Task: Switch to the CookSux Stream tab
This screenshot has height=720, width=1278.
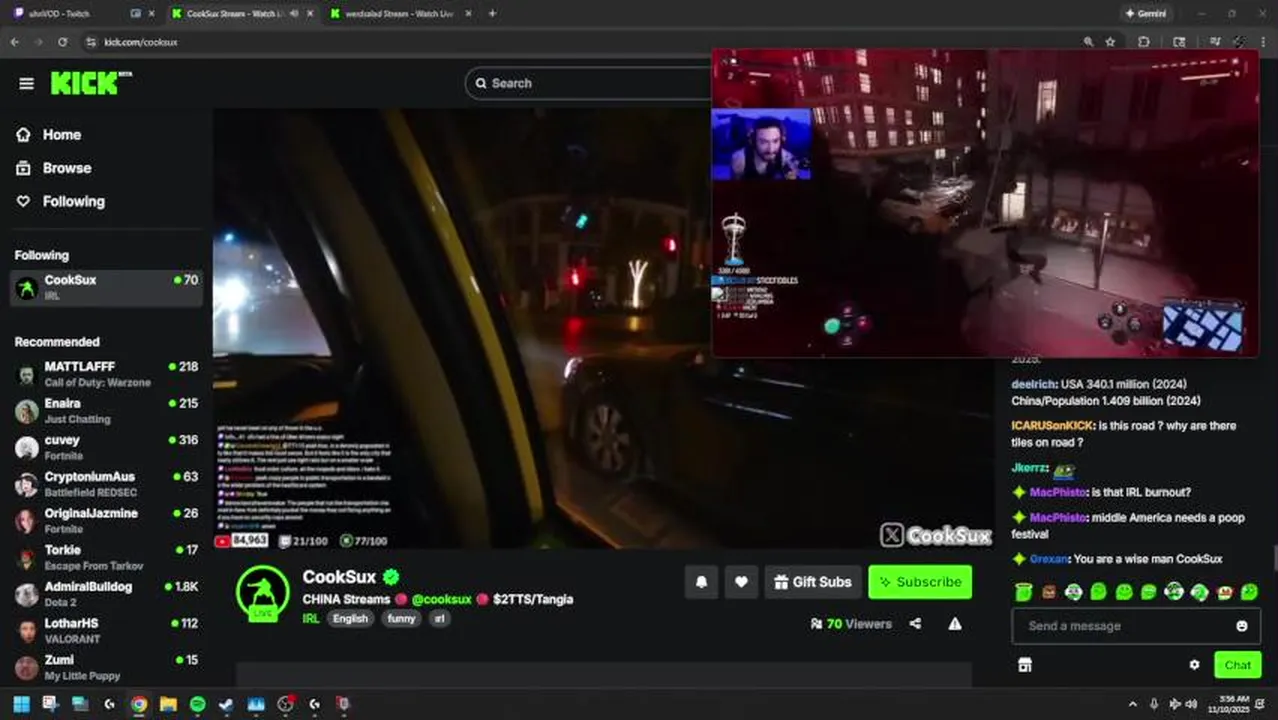Action: [240, 13]
